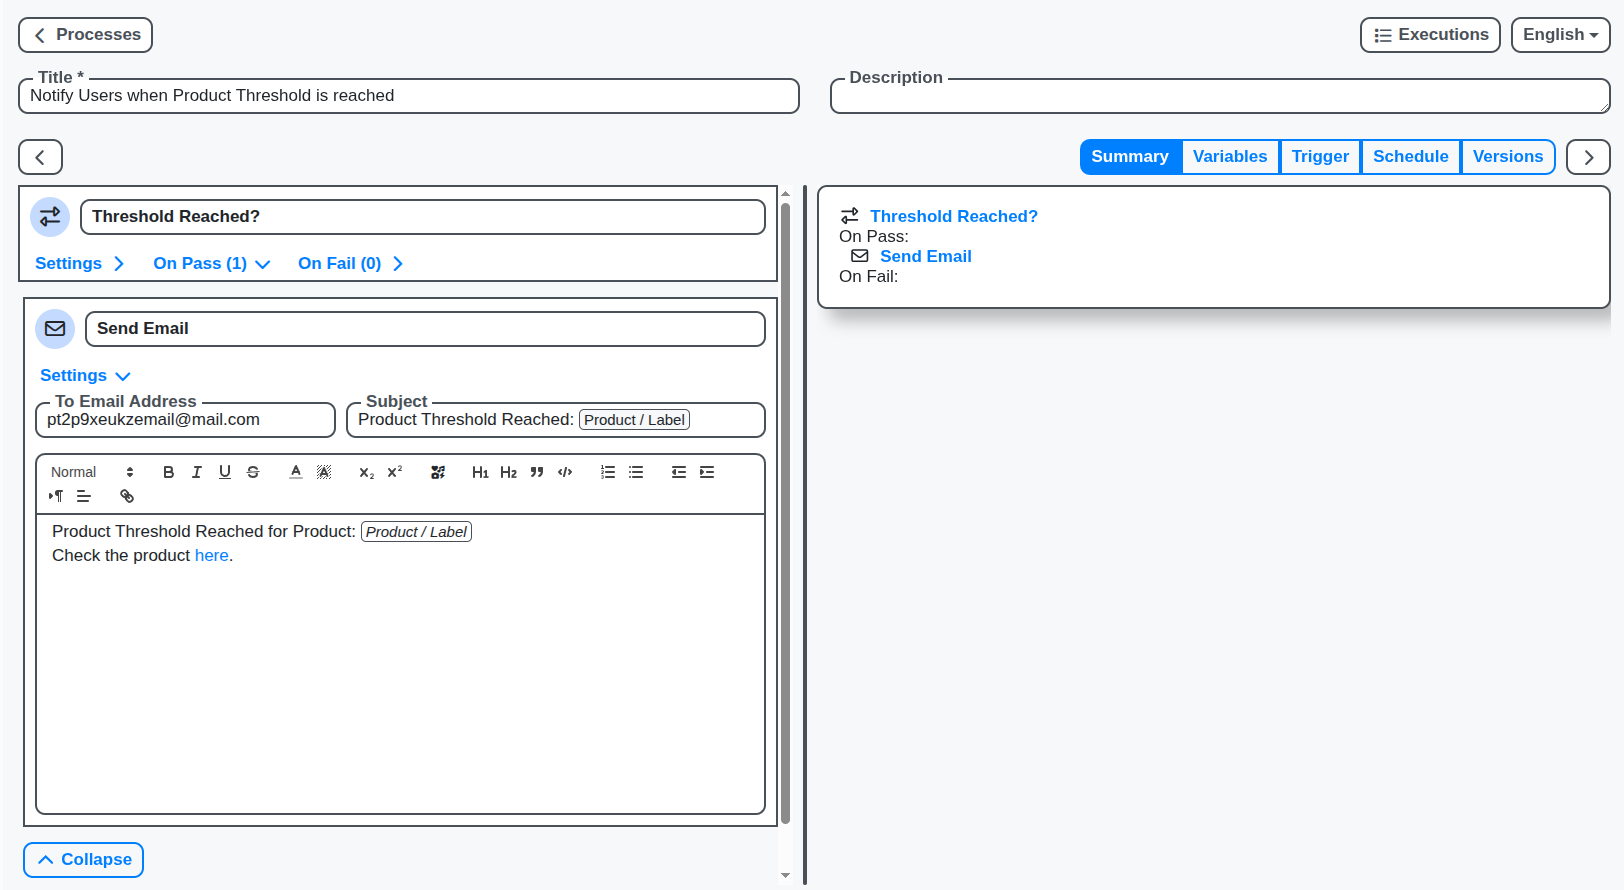Viewport: 1624px width, 890px height.
Task: Switch to the Schedule tab
Action: pyautogui.click(x=1410, y=157)
